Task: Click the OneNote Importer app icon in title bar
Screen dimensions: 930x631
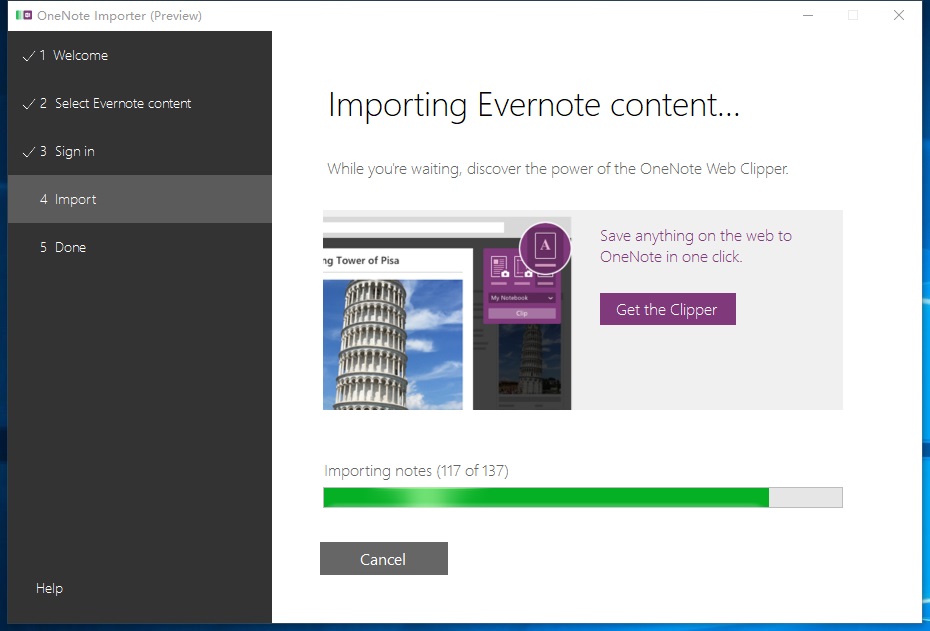Action: coord(24,15)
